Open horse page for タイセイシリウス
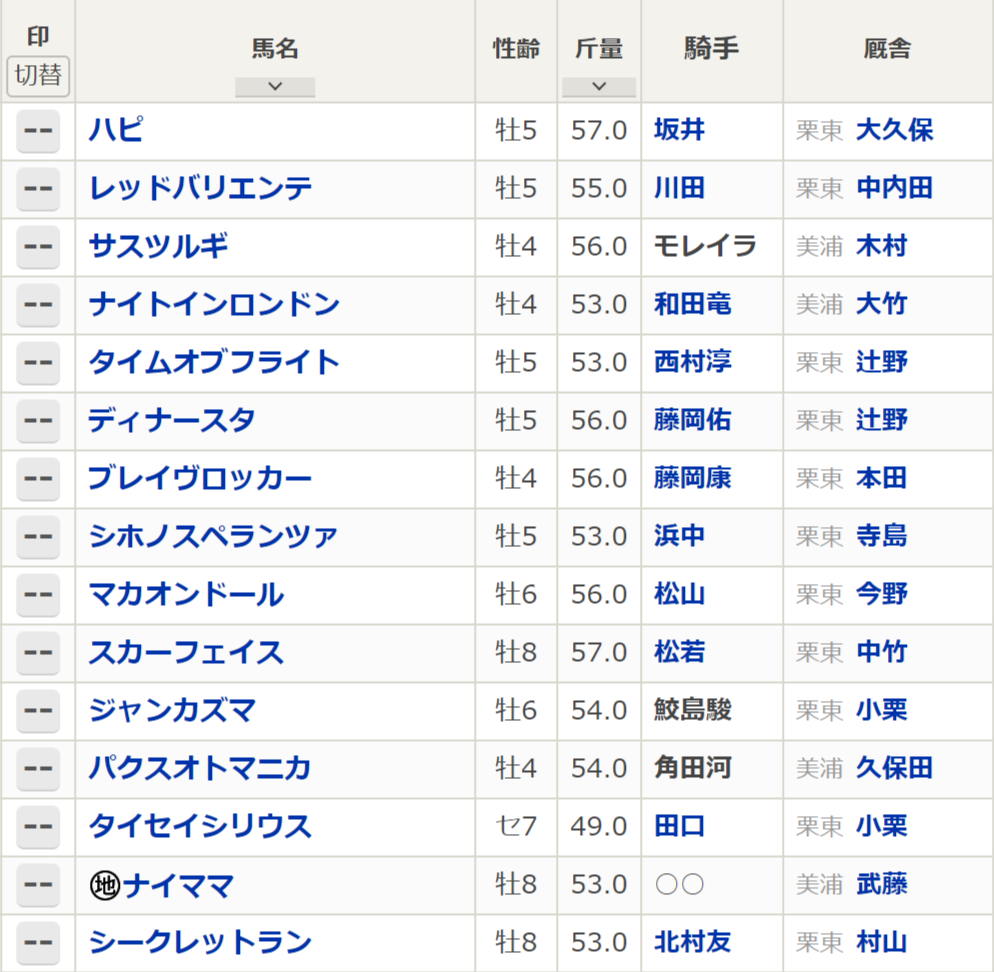 200,827
